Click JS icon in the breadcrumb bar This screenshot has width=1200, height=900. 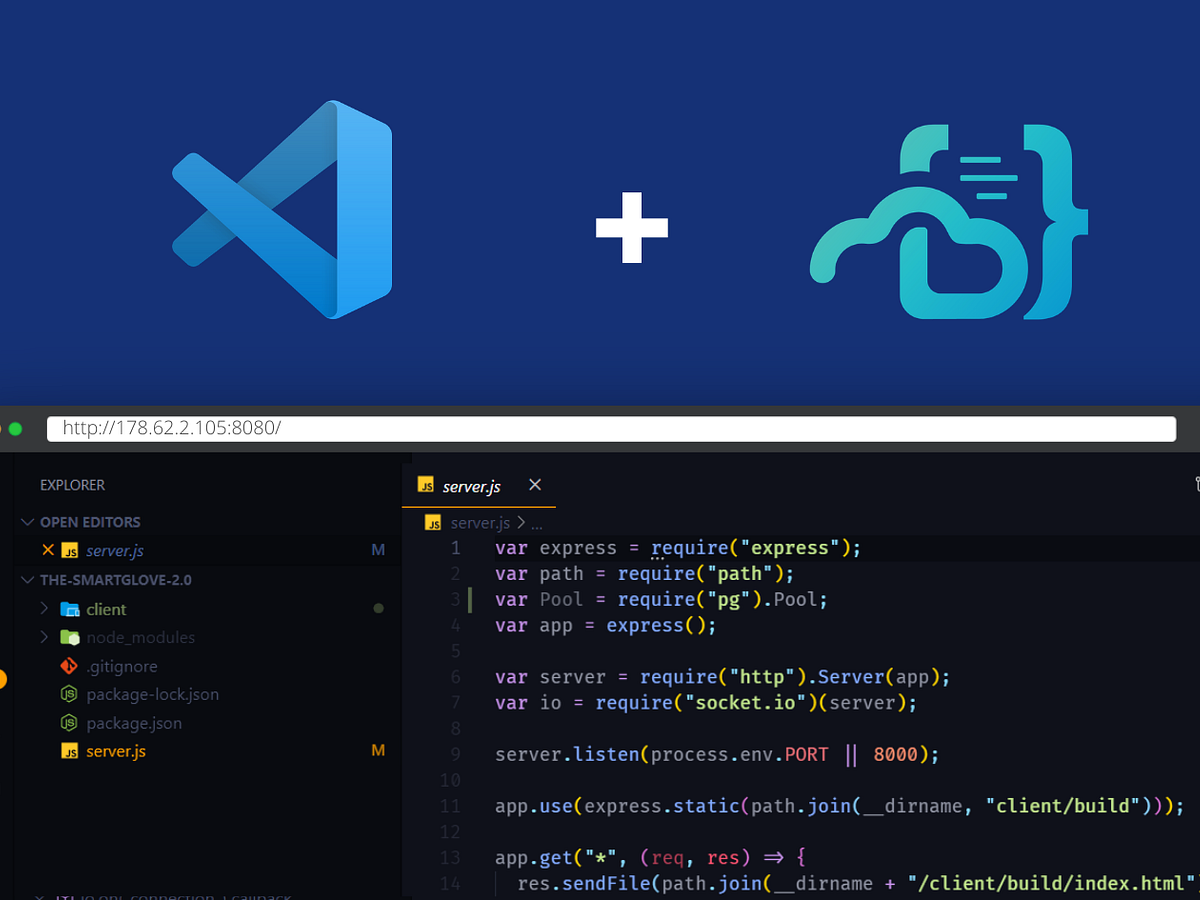pos(433,523)
